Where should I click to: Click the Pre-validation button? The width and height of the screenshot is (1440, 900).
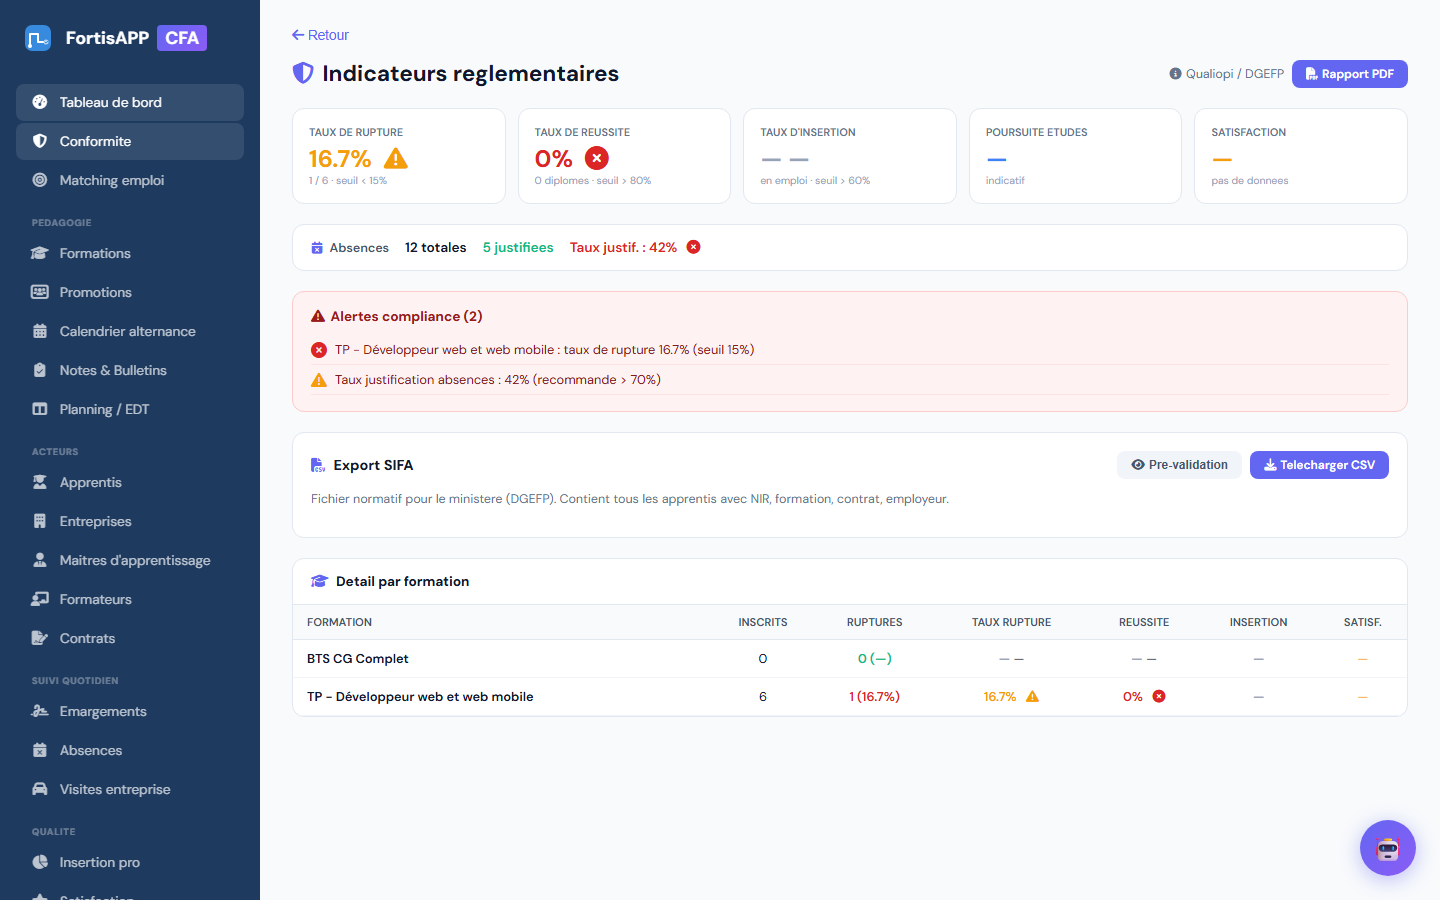(x=1179, y=465)
